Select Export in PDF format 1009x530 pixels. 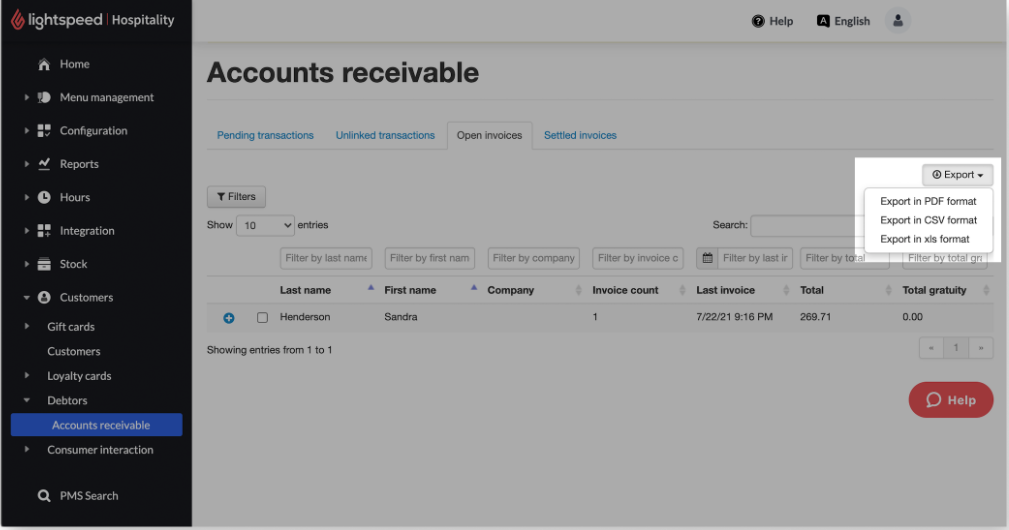pos(928,202)
